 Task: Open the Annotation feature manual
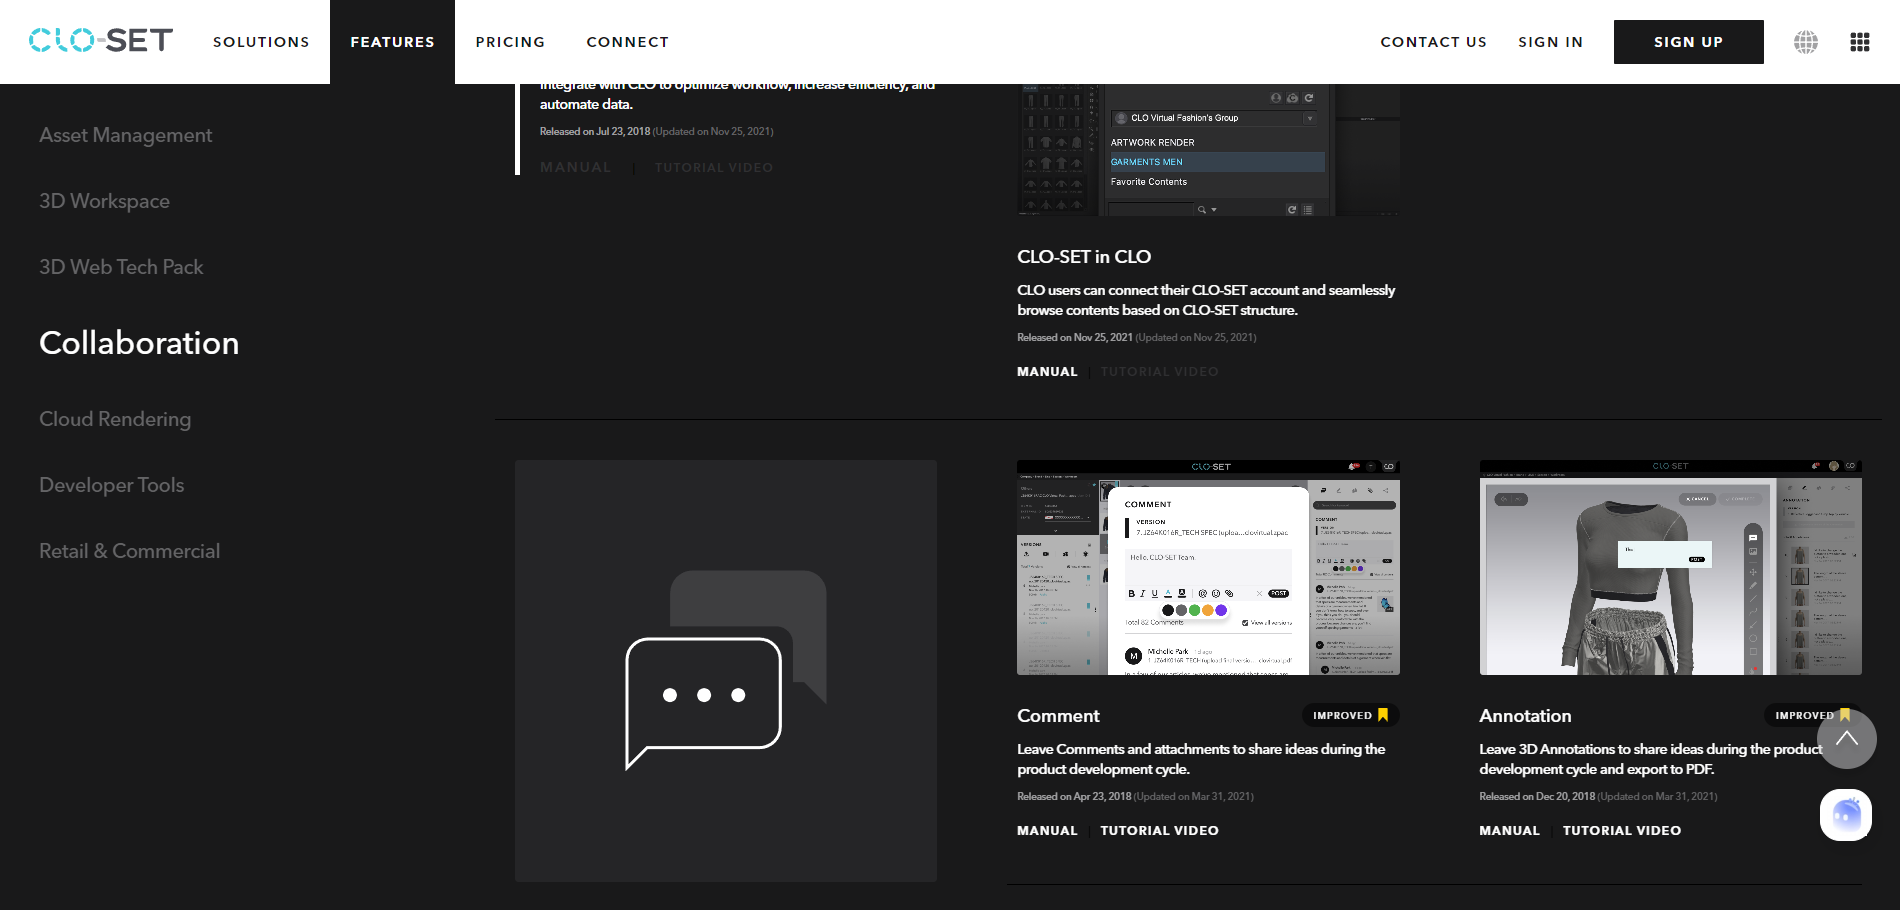click(x=1509, y=831)
